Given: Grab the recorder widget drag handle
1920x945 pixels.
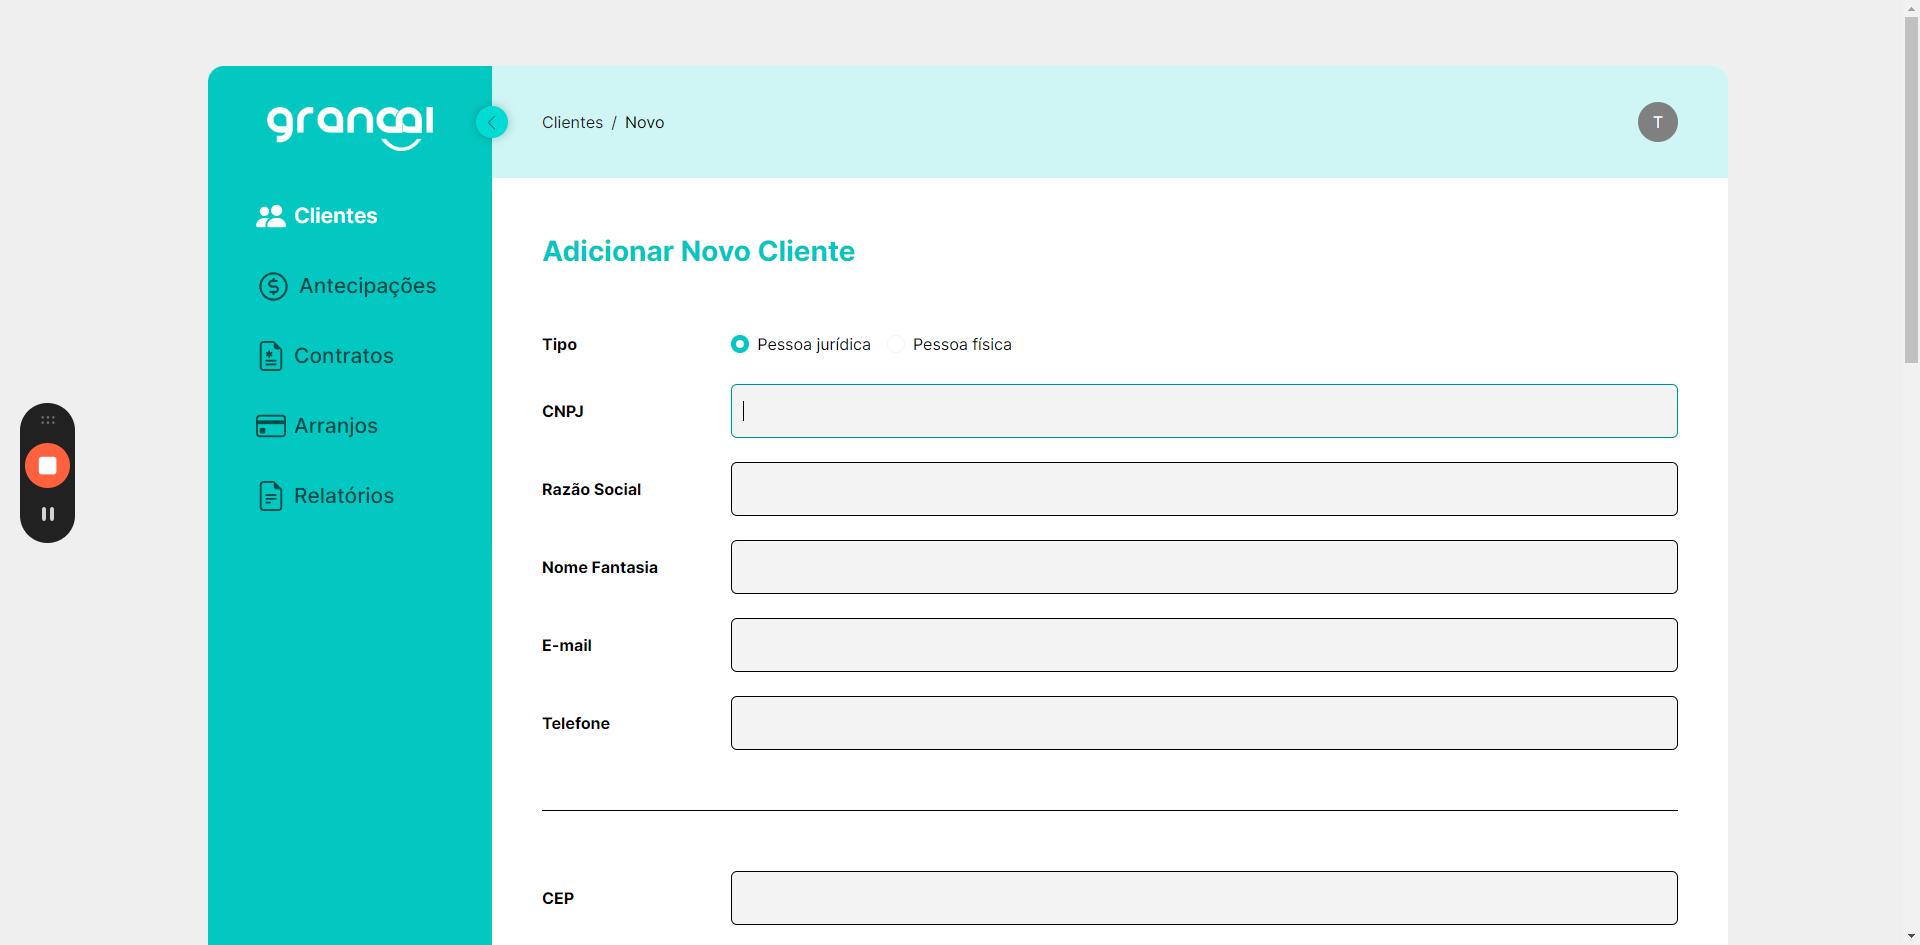Looking at the screenshot, I should click(47, 420).
